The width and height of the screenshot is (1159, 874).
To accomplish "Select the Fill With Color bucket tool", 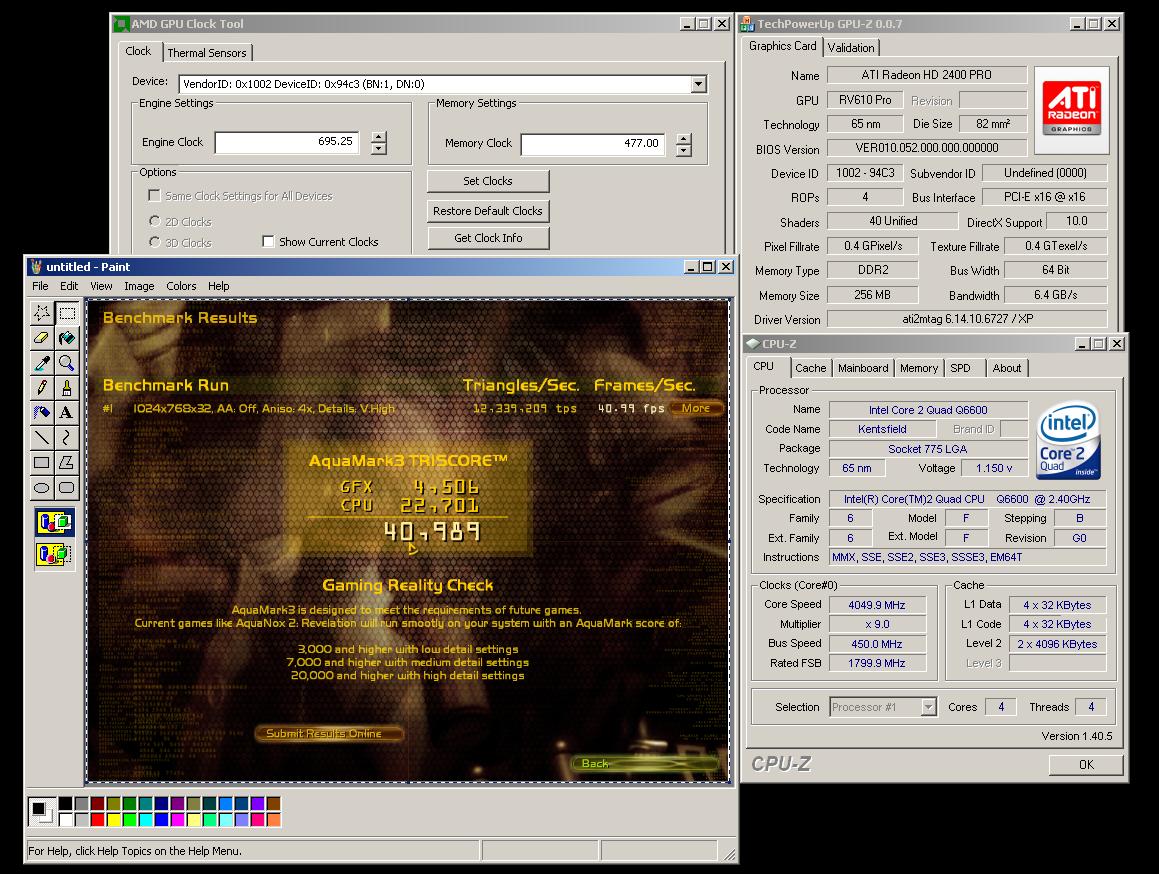I will pos(67,338).
